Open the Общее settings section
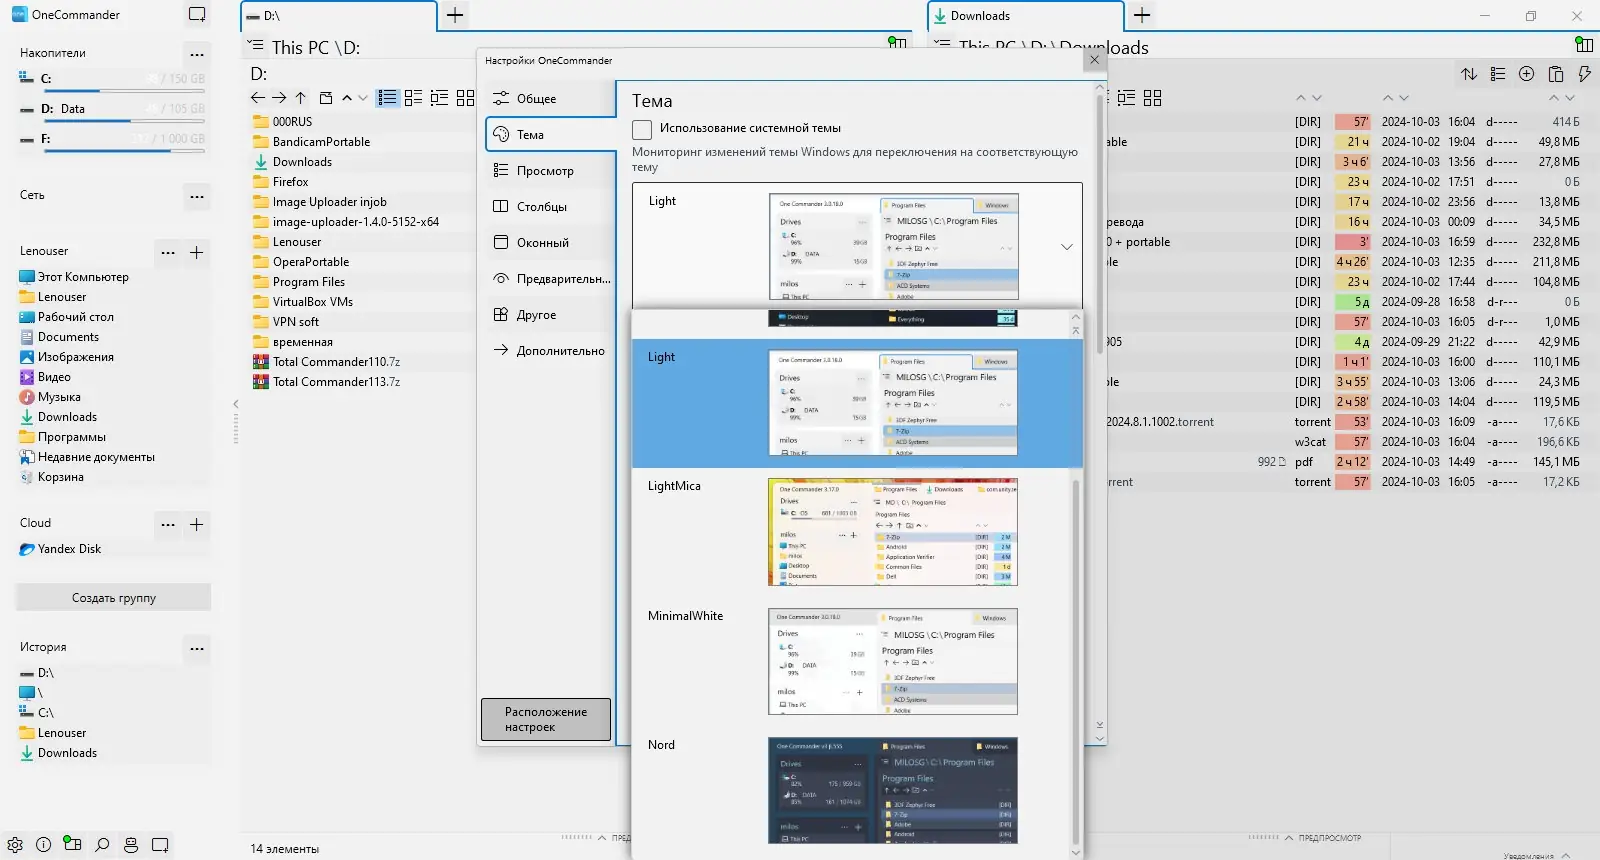The image size is (1600, 860). 551,99
